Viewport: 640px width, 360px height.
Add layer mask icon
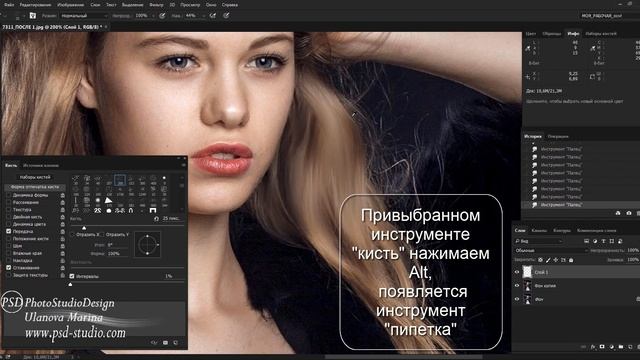pyautogui.click(x=602, y=347)
